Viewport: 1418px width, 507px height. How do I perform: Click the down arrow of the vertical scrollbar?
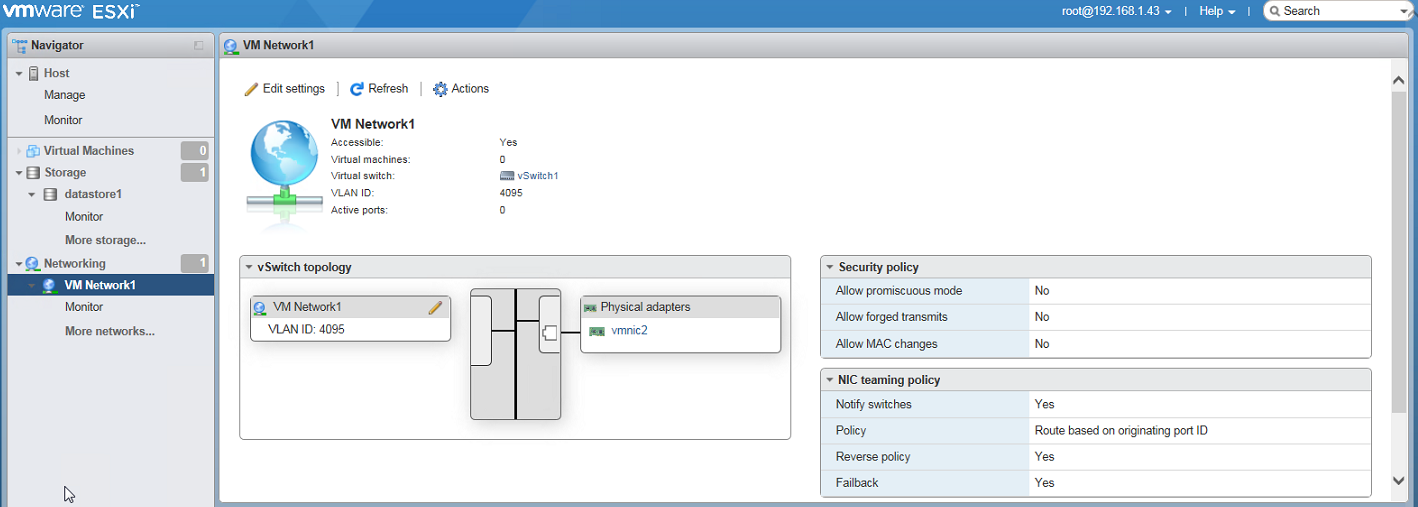1399,481
